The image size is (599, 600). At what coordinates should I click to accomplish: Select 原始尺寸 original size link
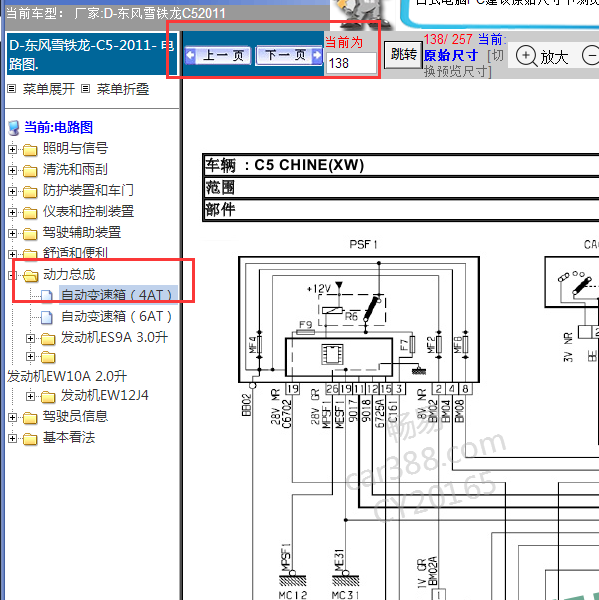click(x=450, y=55)
